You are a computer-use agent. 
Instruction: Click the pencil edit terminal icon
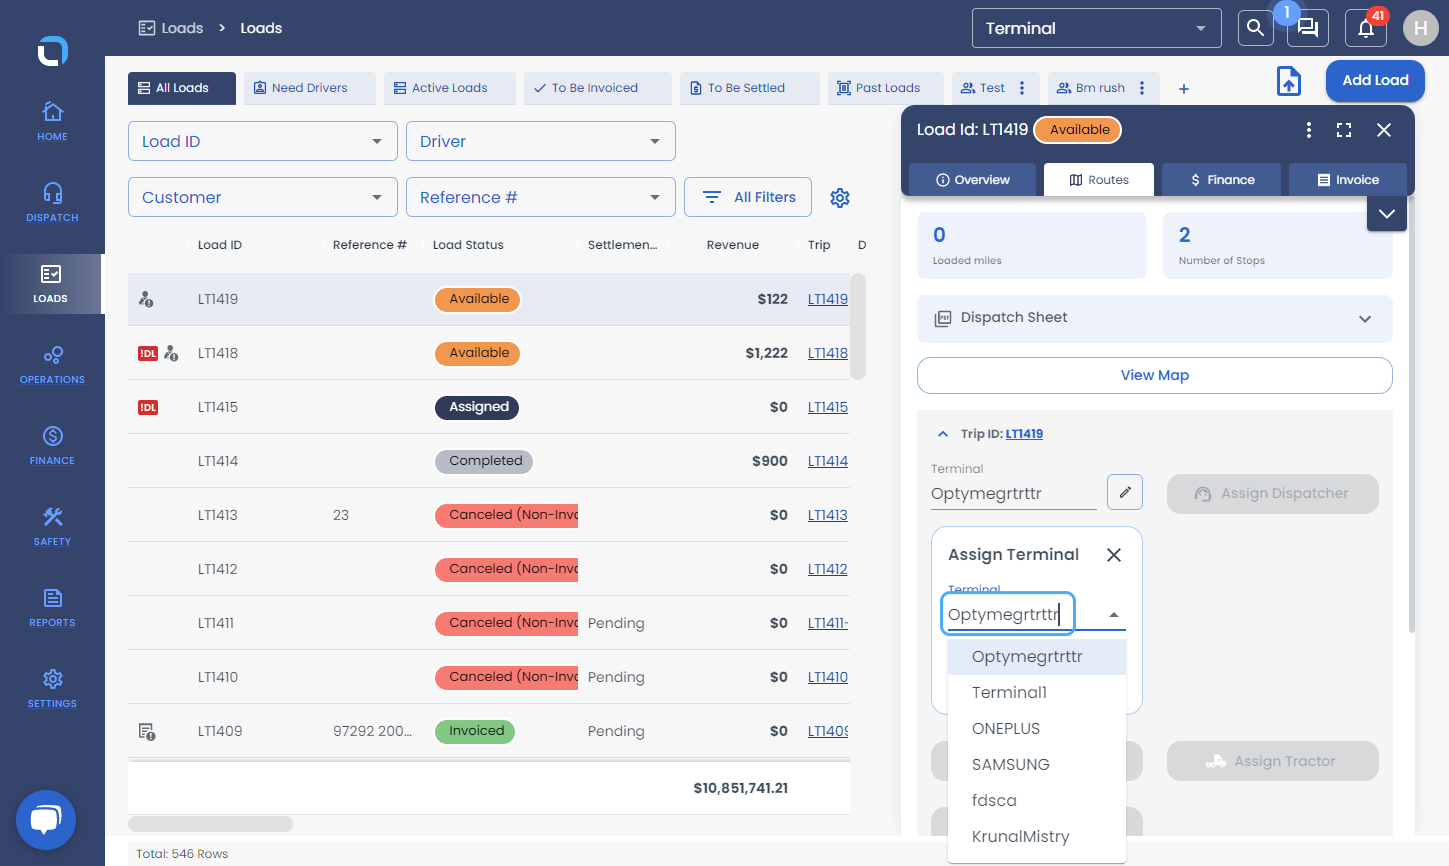click(x=1125, y=492)
